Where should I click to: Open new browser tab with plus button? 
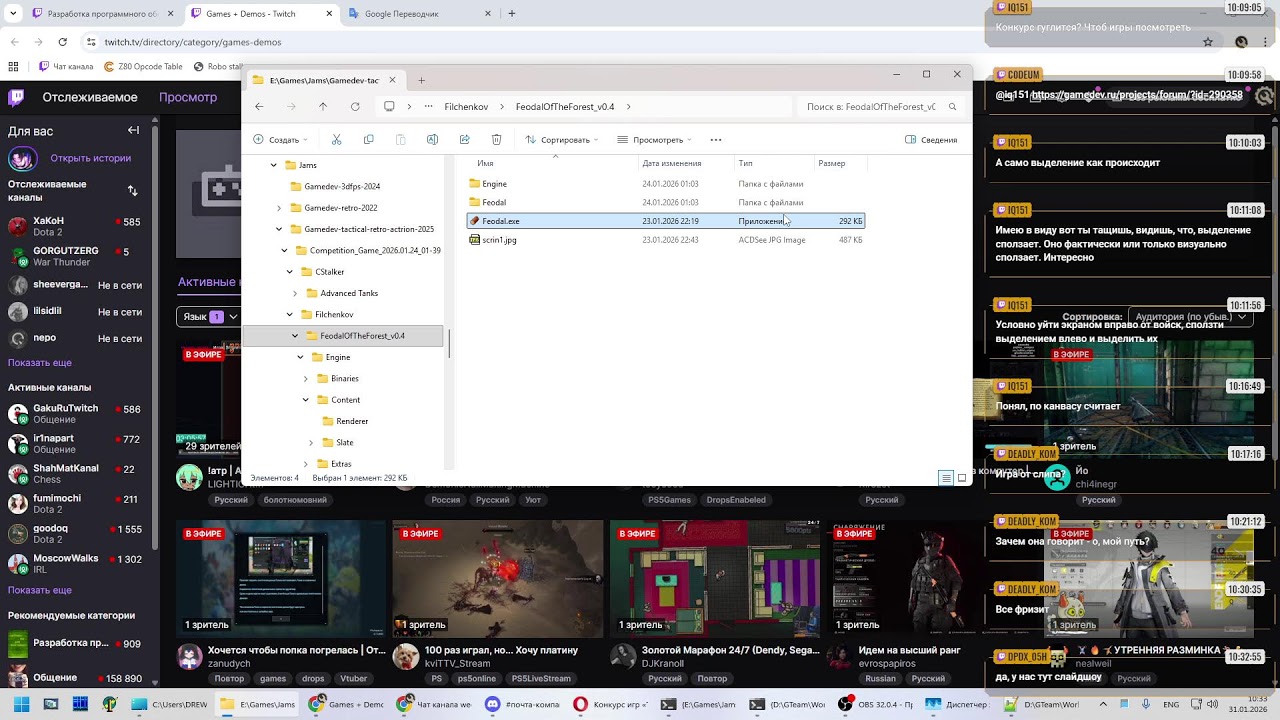512,14
